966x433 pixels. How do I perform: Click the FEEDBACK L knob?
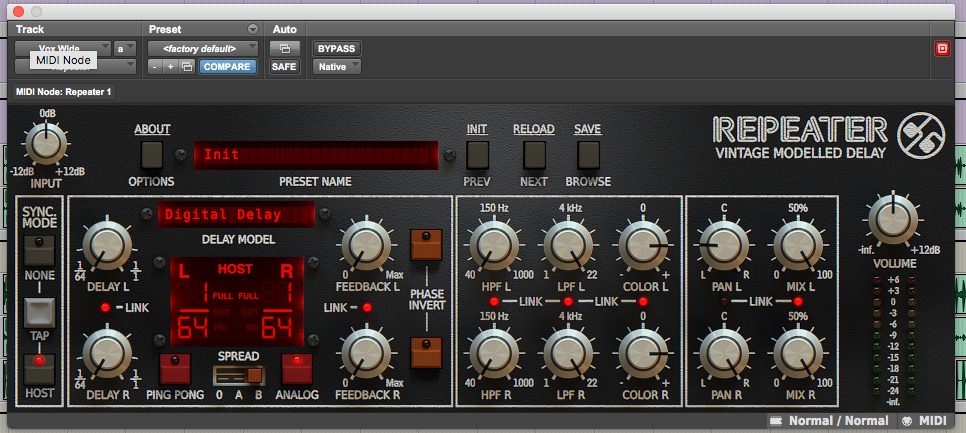367,245
